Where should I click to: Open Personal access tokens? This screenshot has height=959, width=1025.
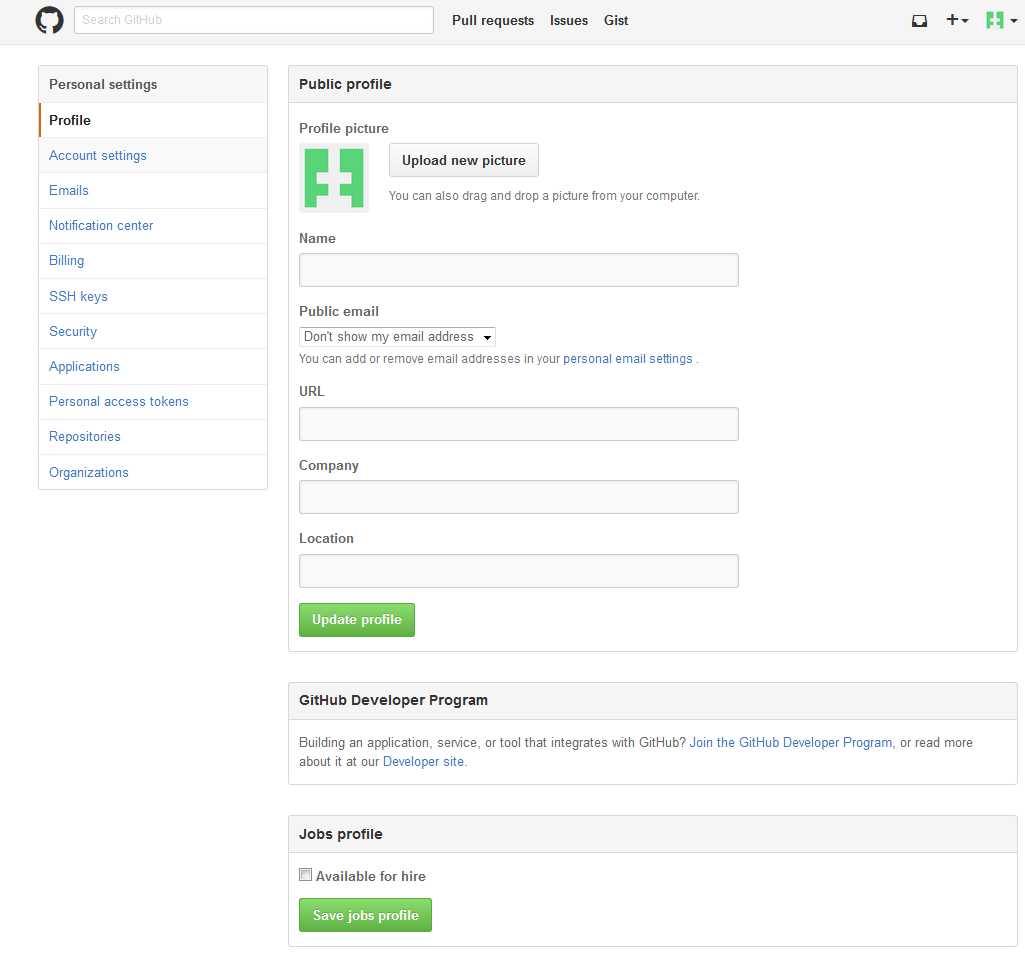153,401
